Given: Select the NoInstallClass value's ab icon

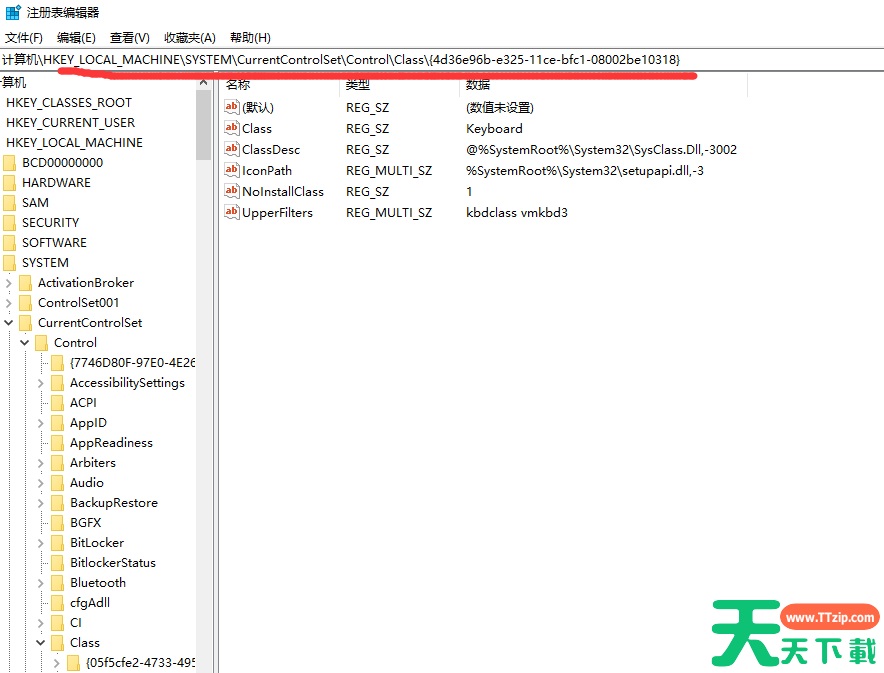Looking at the screenshot, I should [x=232, y=191].
